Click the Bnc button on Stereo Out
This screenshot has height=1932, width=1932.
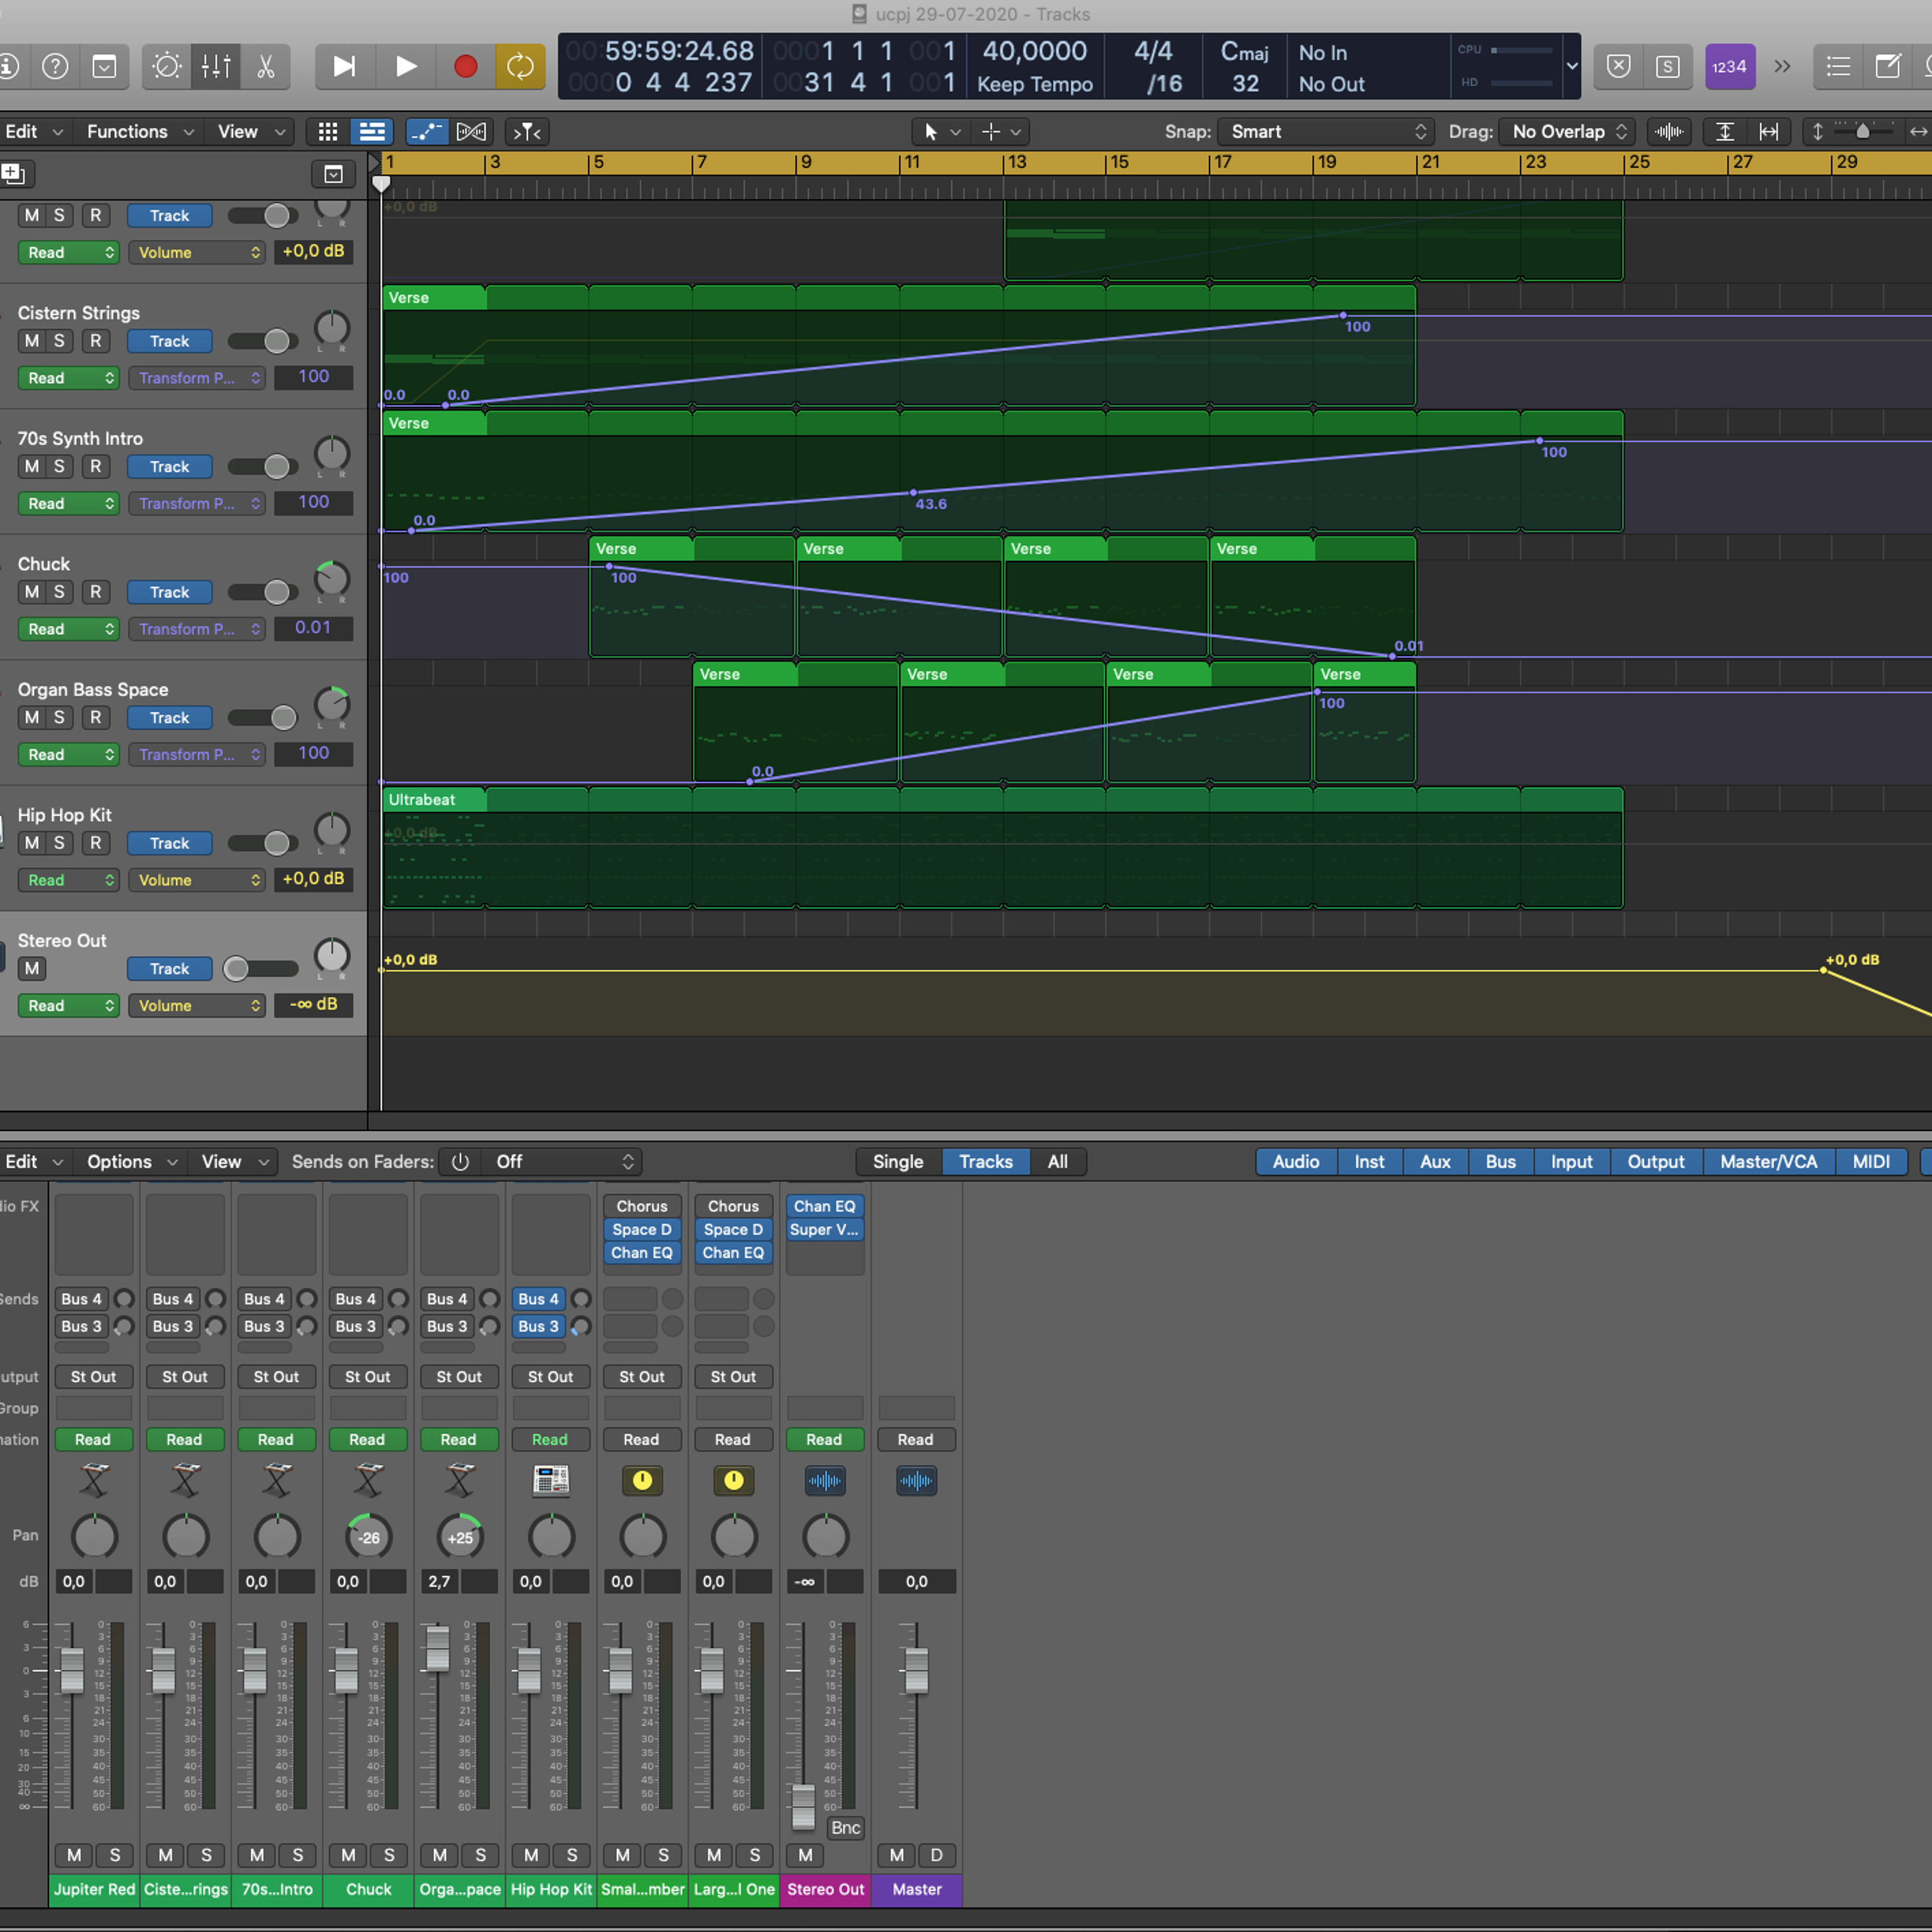(x=845, y=1828)
